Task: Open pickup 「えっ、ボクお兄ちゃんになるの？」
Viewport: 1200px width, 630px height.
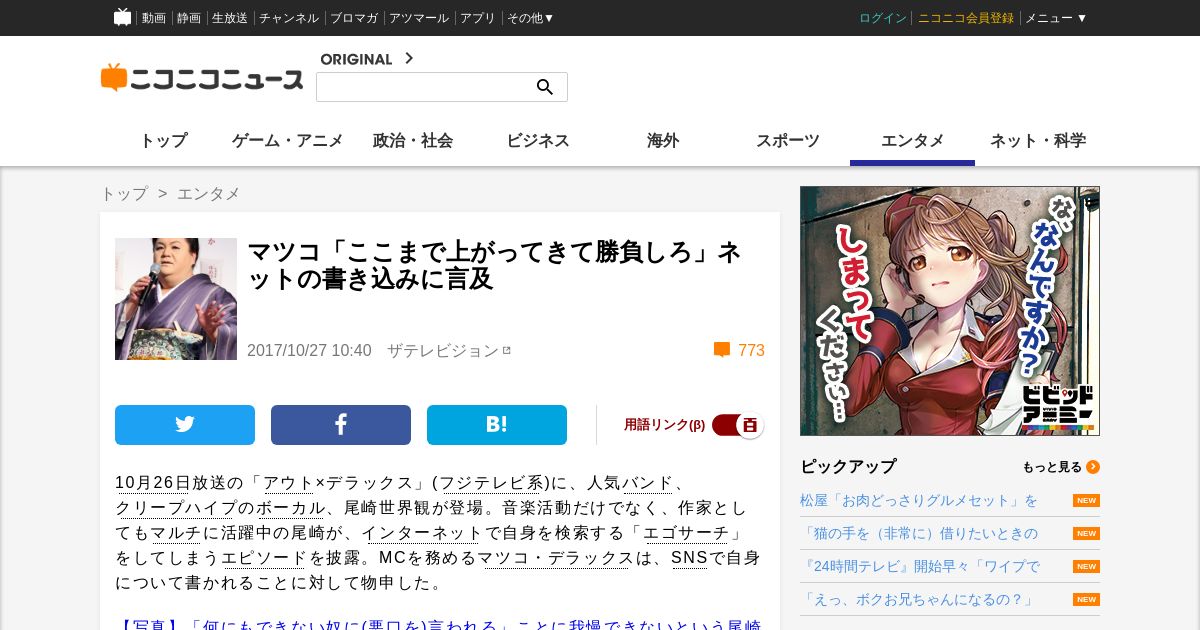Action: coord(918,599)
